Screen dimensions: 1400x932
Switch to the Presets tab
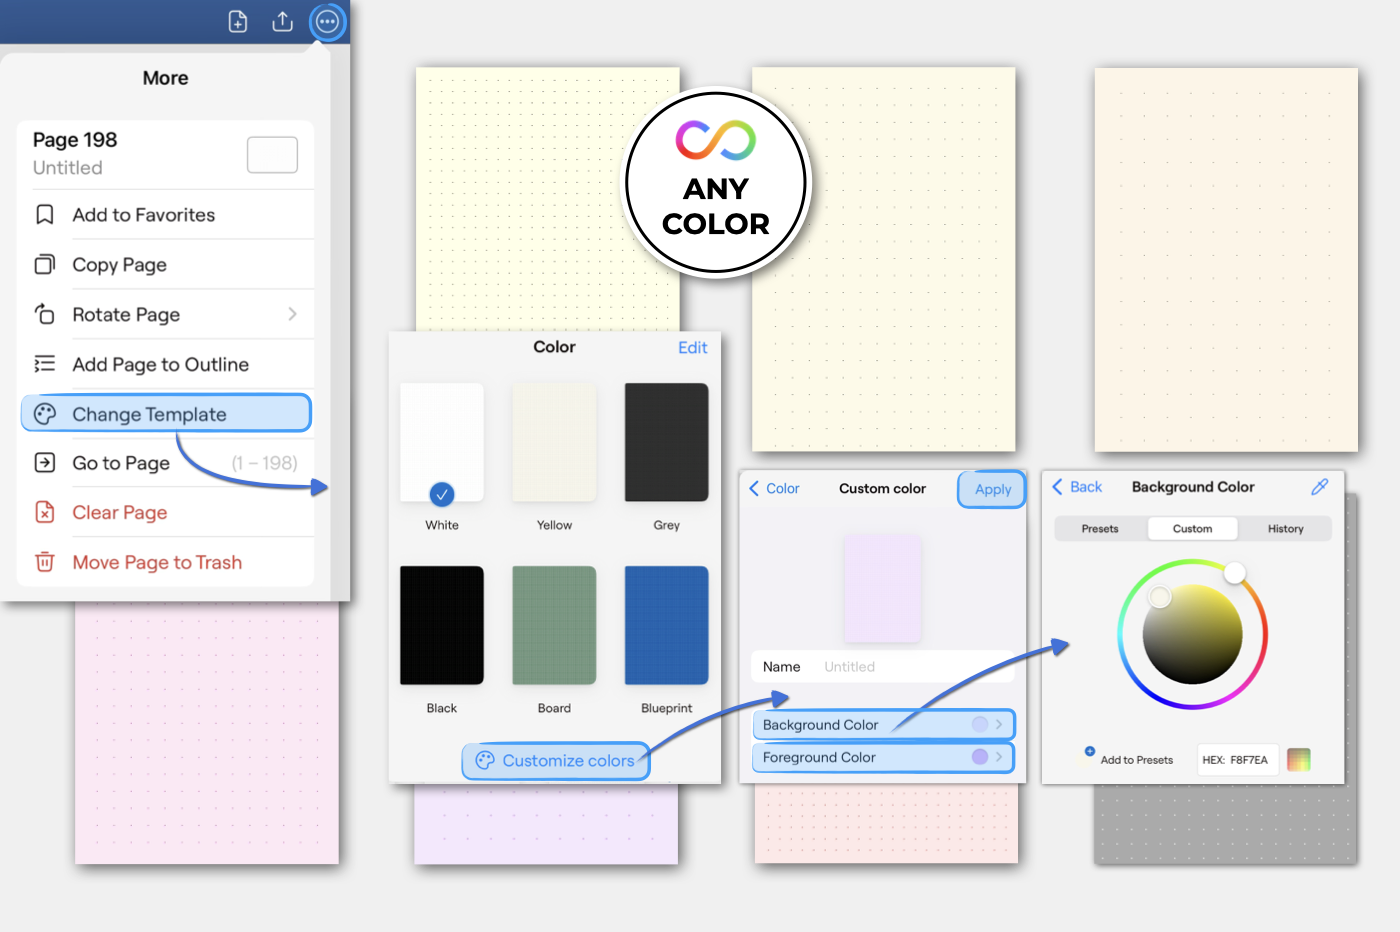1100,529
